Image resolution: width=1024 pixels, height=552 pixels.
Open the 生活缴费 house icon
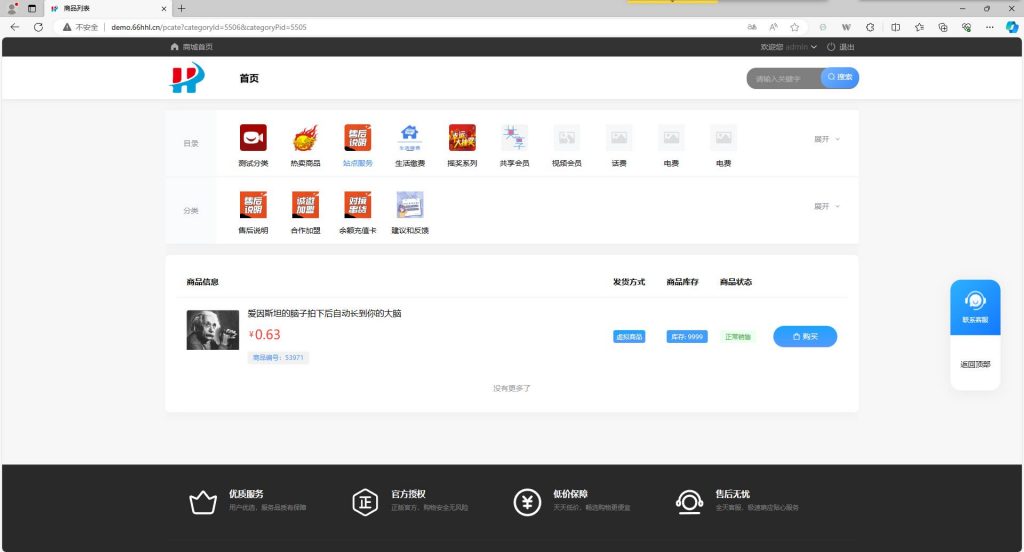click(x=410, y=138)
